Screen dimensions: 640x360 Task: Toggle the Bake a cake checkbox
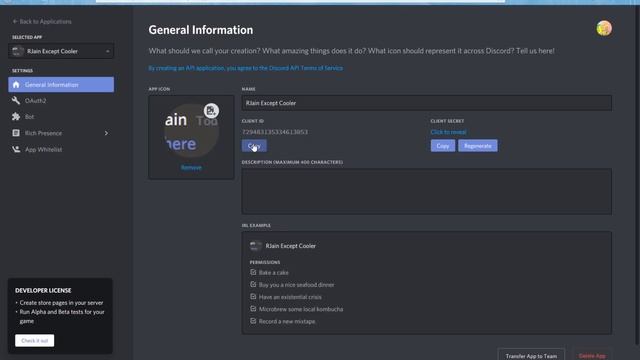253,272
